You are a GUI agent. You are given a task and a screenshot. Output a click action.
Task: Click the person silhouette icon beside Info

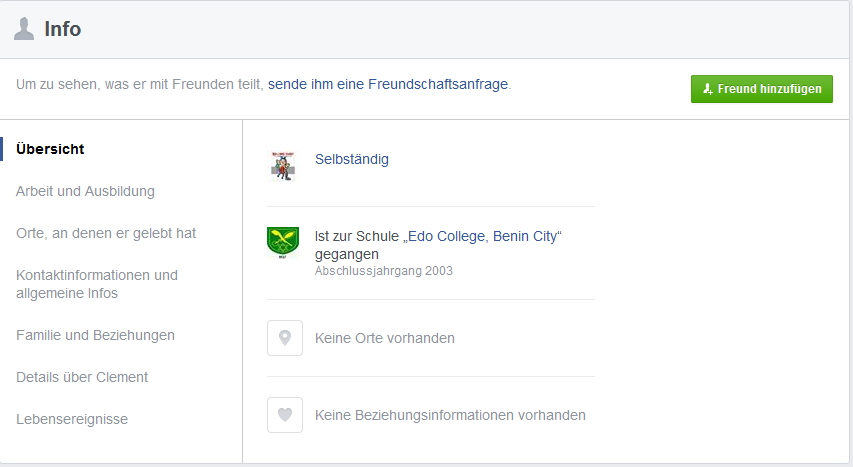point(24,28)
